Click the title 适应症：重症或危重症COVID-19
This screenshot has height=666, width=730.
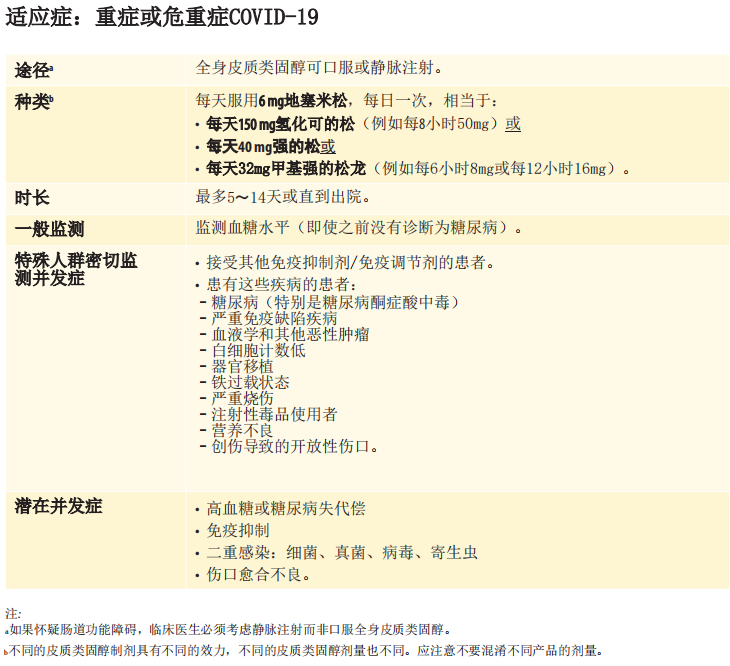click(163, 19)
